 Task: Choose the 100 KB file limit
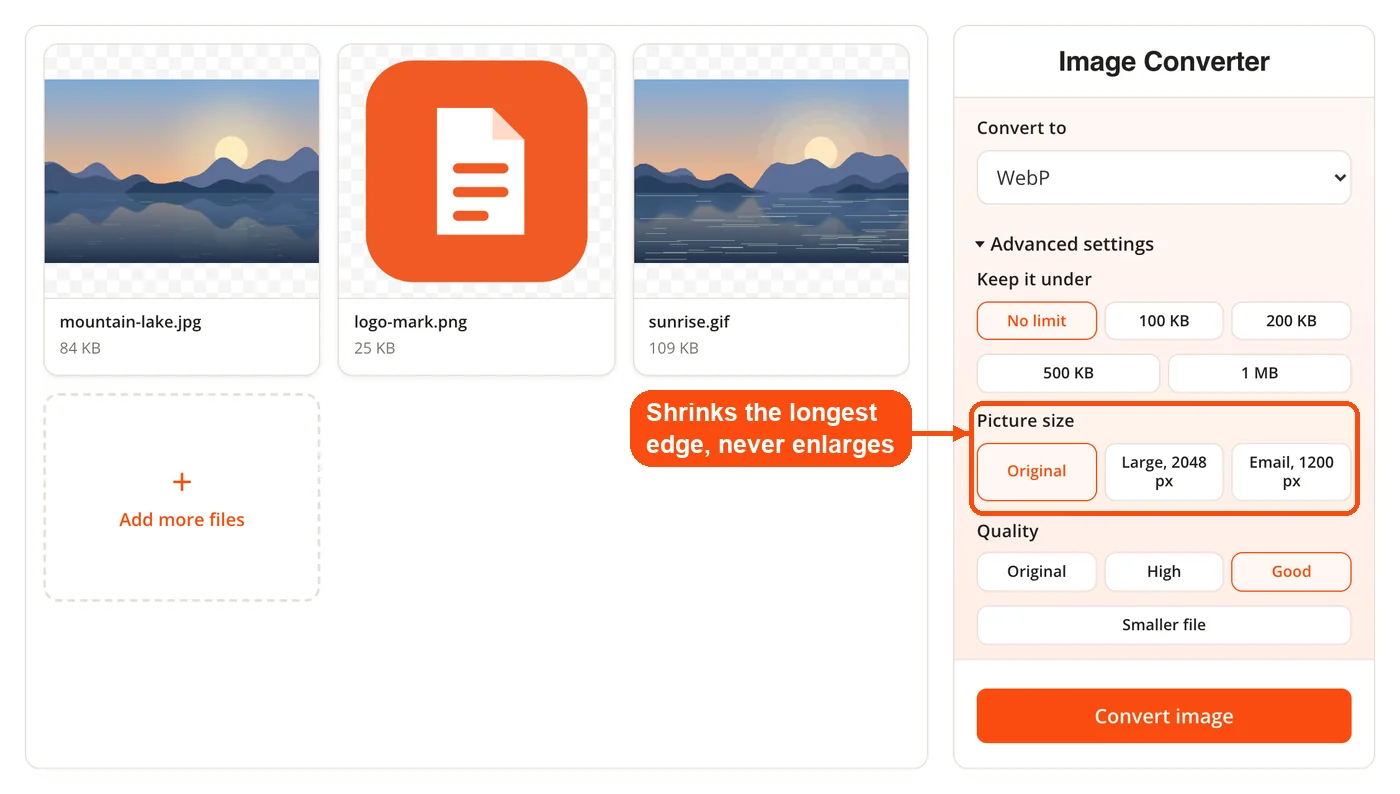[1164, 321]
